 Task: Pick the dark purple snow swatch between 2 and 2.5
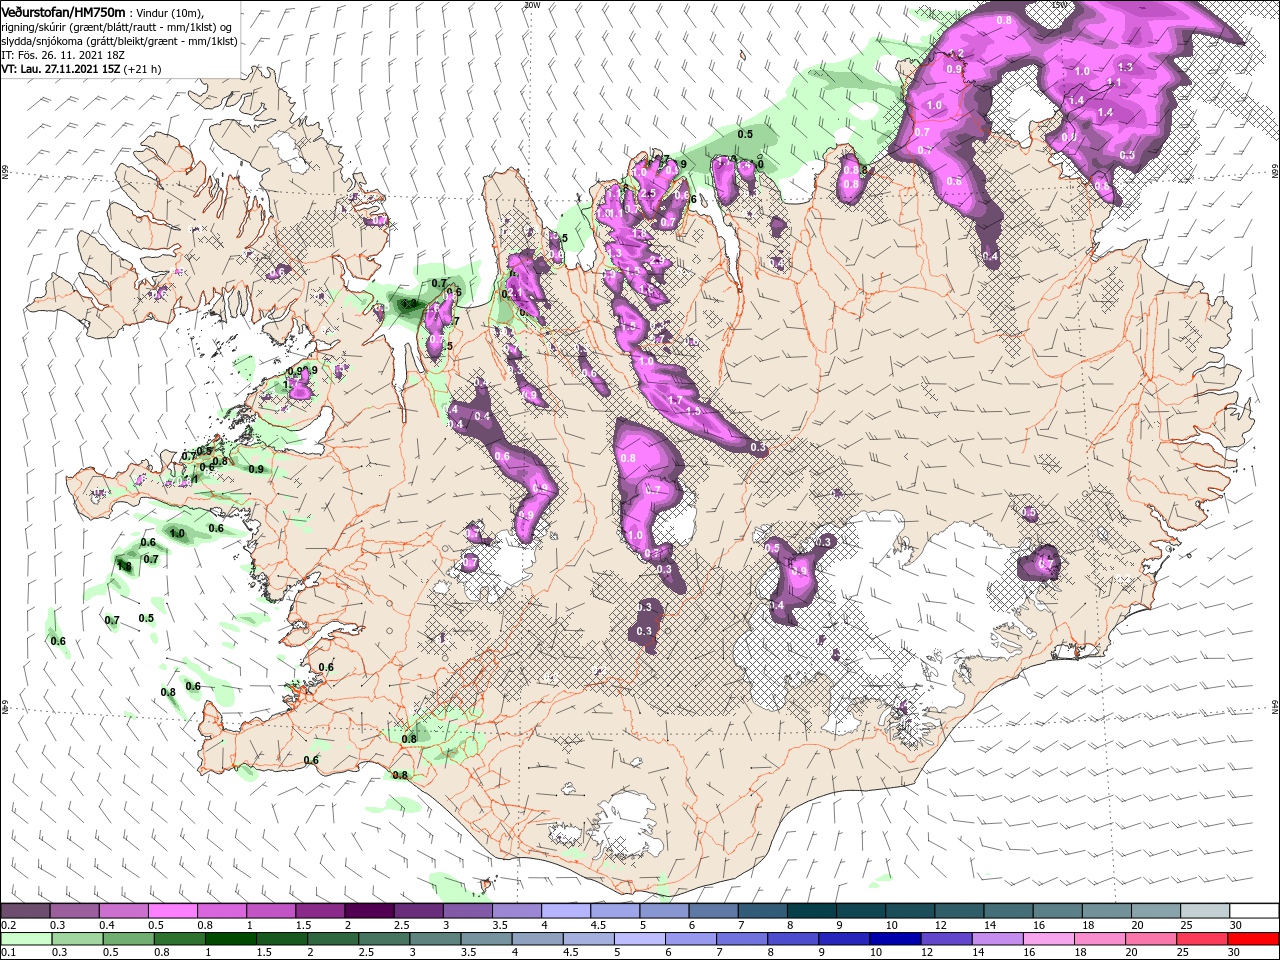pyautogui.click(x=370, y=910)
